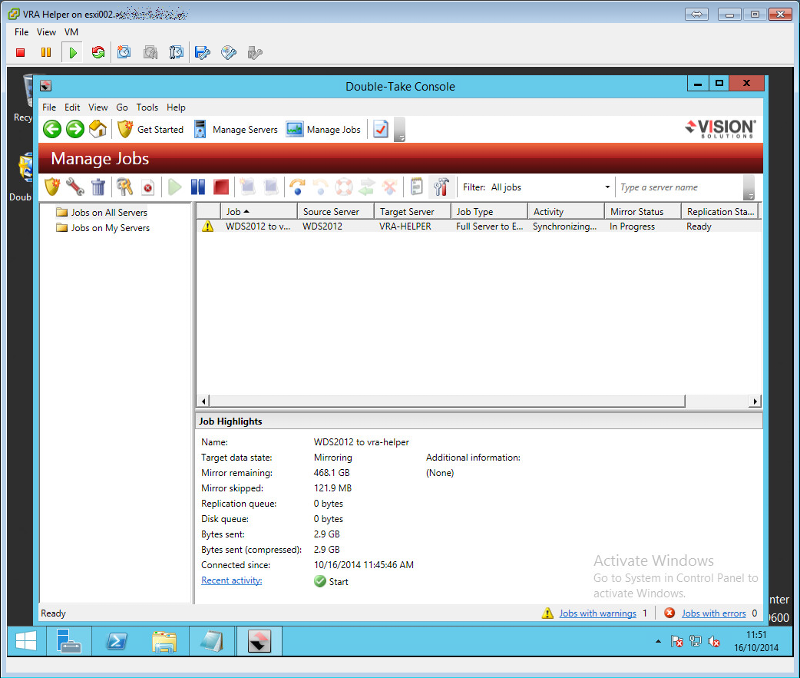Open job properties red wrench icon

[x=75, y=187]
